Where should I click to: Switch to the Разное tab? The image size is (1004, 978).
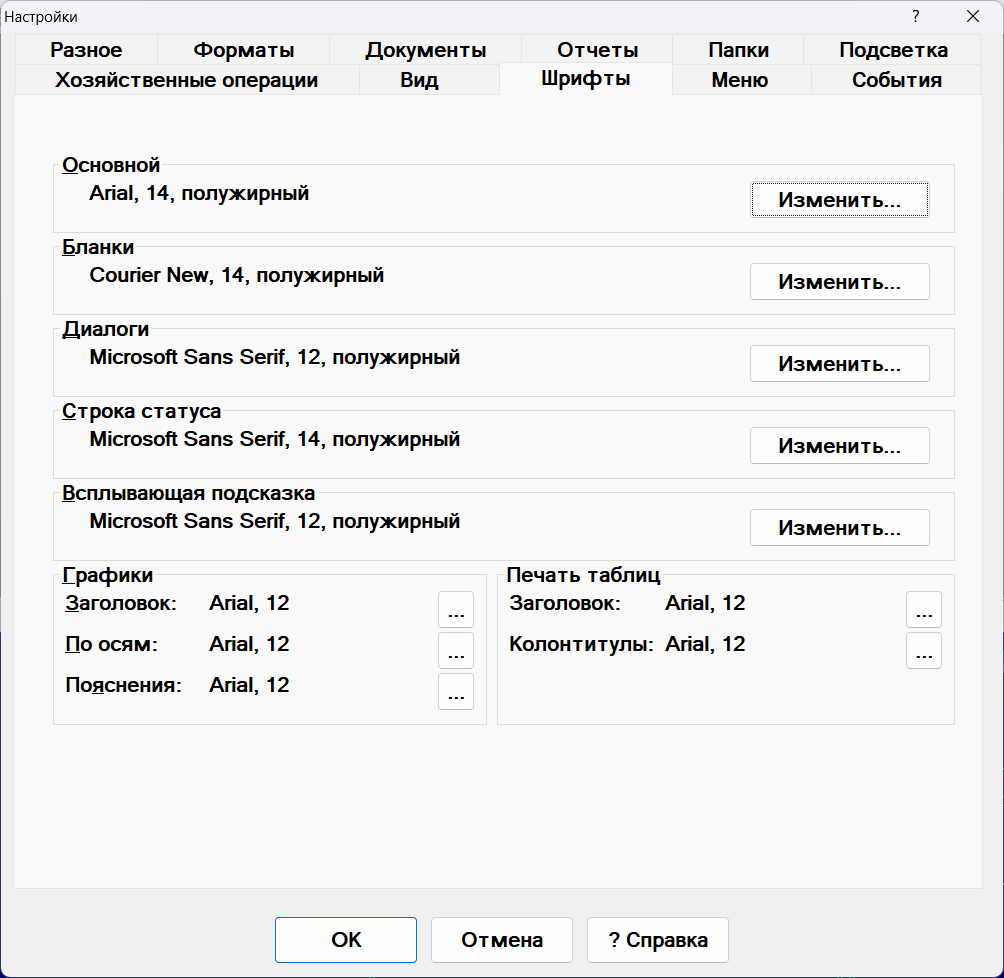[x=85, y=49]
